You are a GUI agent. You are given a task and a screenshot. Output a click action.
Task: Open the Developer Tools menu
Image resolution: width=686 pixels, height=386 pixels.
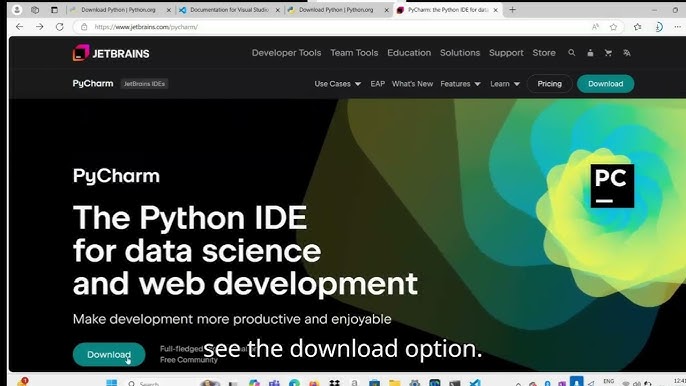(286, 53)
